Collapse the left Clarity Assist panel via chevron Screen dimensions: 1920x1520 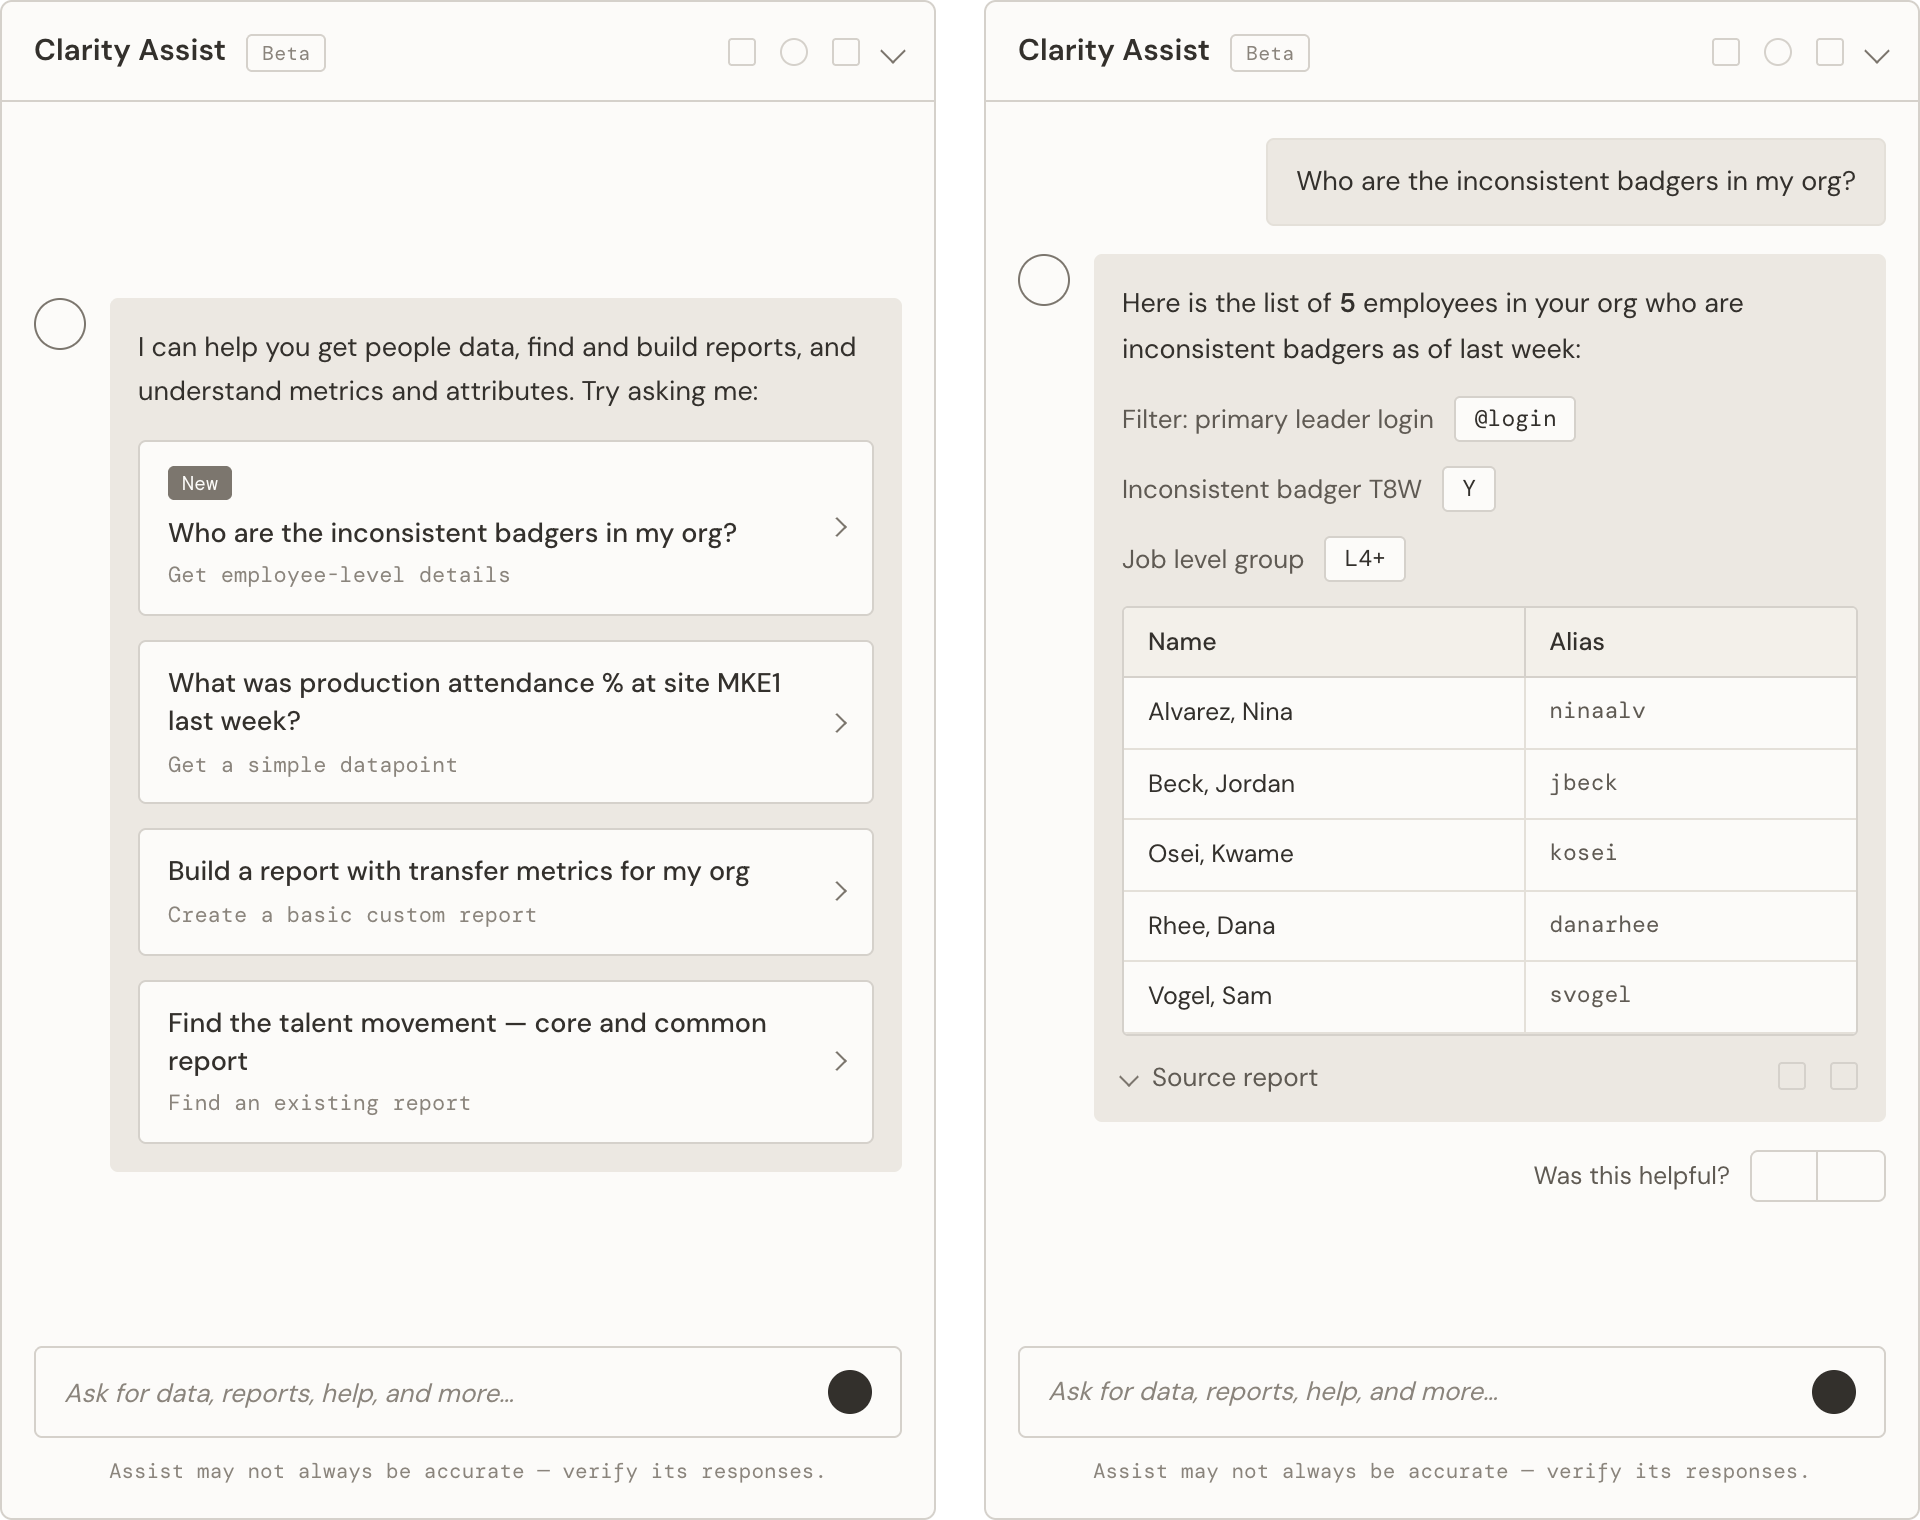coord(893,56)
